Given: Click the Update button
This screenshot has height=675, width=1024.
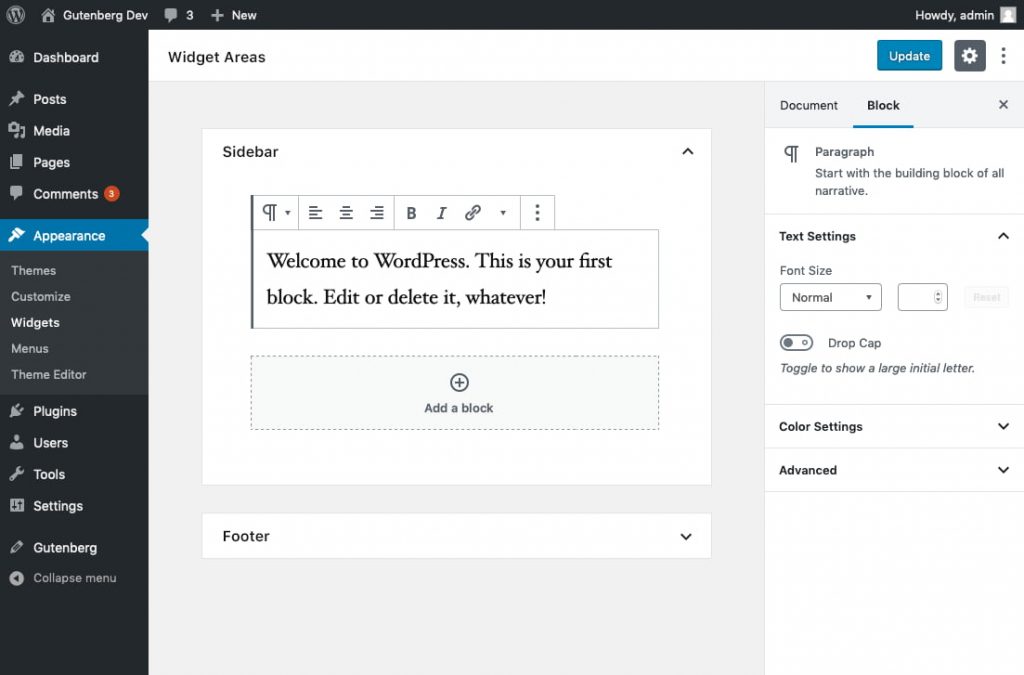Looking at the screenshot, I should point(909,56).
